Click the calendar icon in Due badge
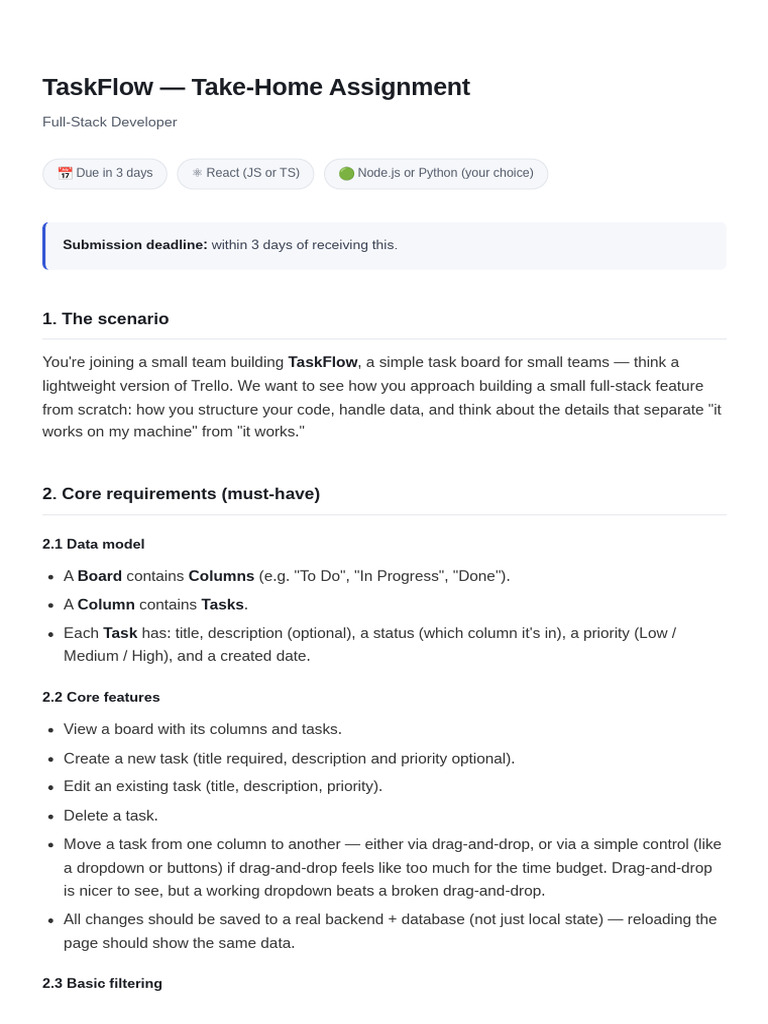The height and width of the screenshot is (1024, 768). pos(65,173)
